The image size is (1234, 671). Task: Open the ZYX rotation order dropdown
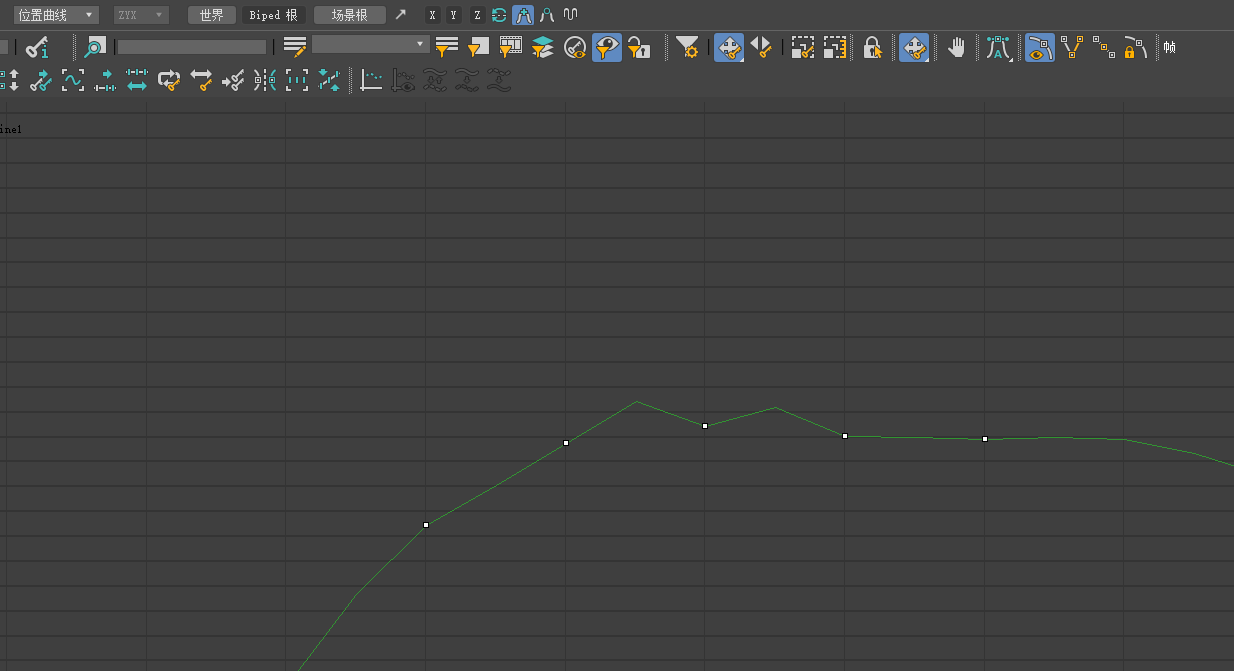pyautogui.click(x=140, y=15)
